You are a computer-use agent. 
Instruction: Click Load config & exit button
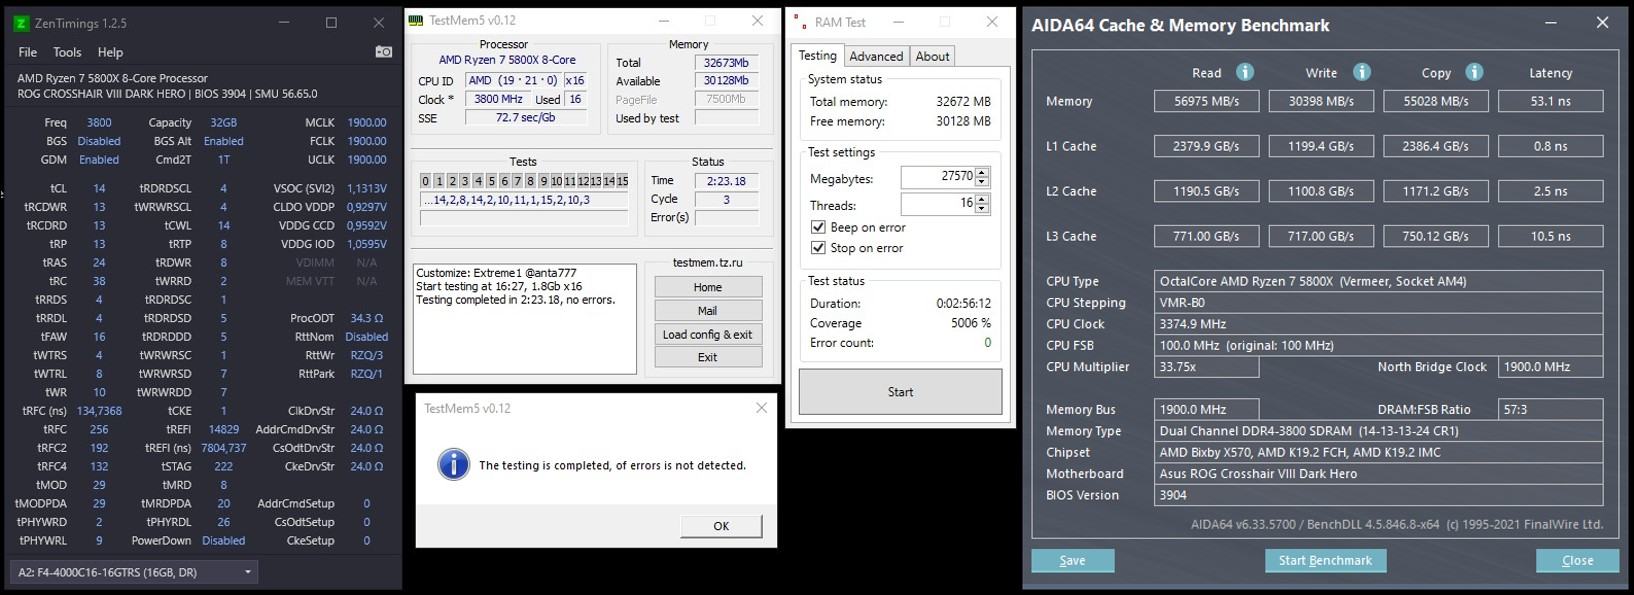(707, 334)
